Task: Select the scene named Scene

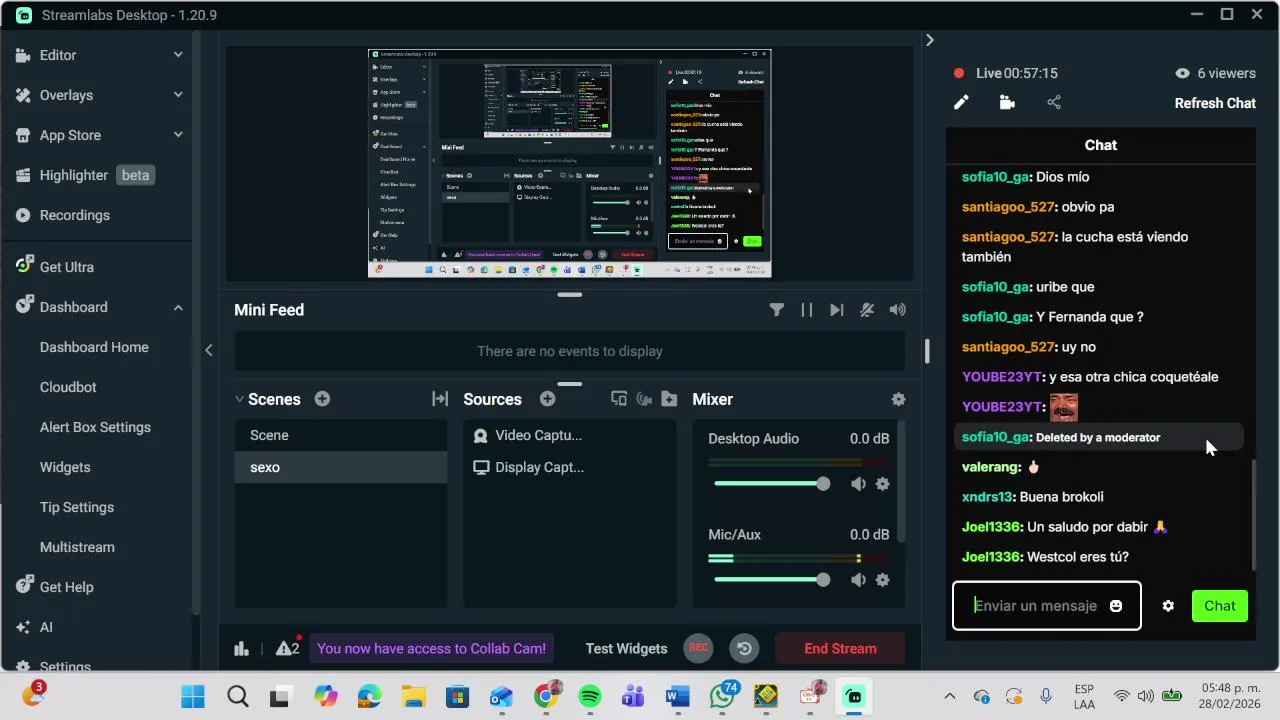Action: 341,435
